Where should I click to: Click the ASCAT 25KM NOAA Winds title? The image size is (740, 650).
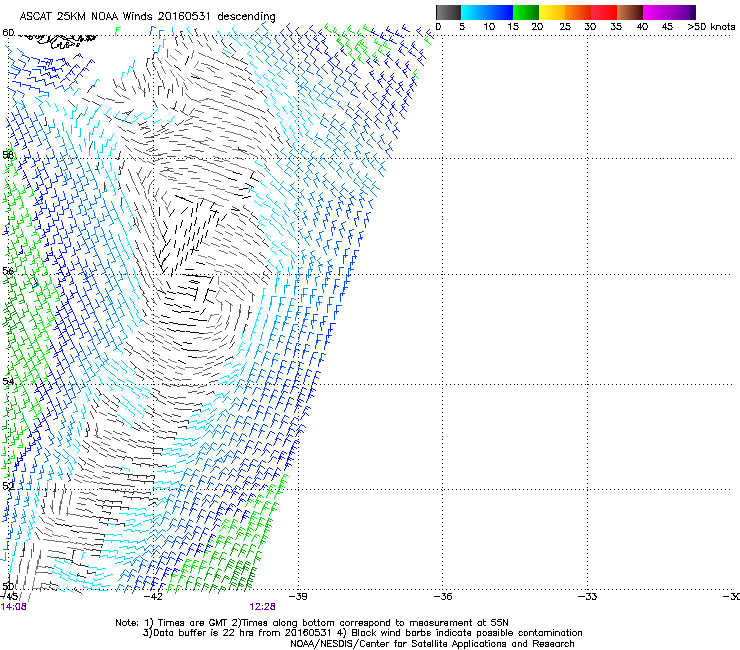click(147, 16)
